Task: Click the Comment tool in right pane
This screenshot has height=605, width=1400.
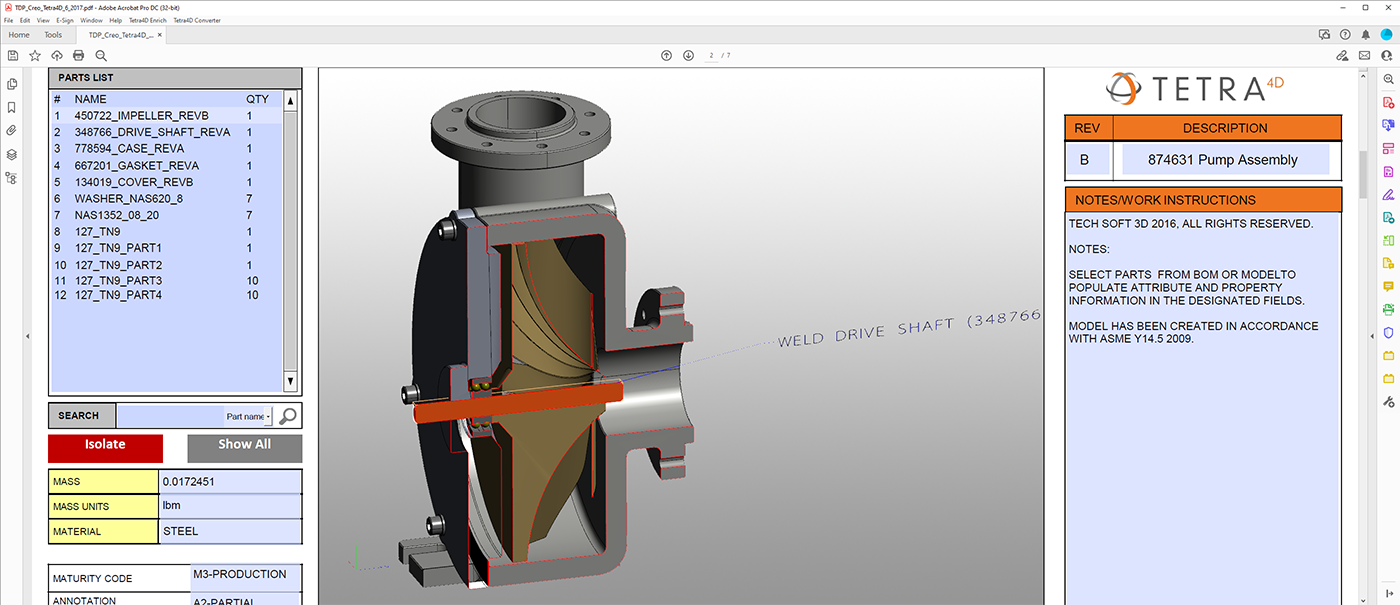Action: point(1388,286)
